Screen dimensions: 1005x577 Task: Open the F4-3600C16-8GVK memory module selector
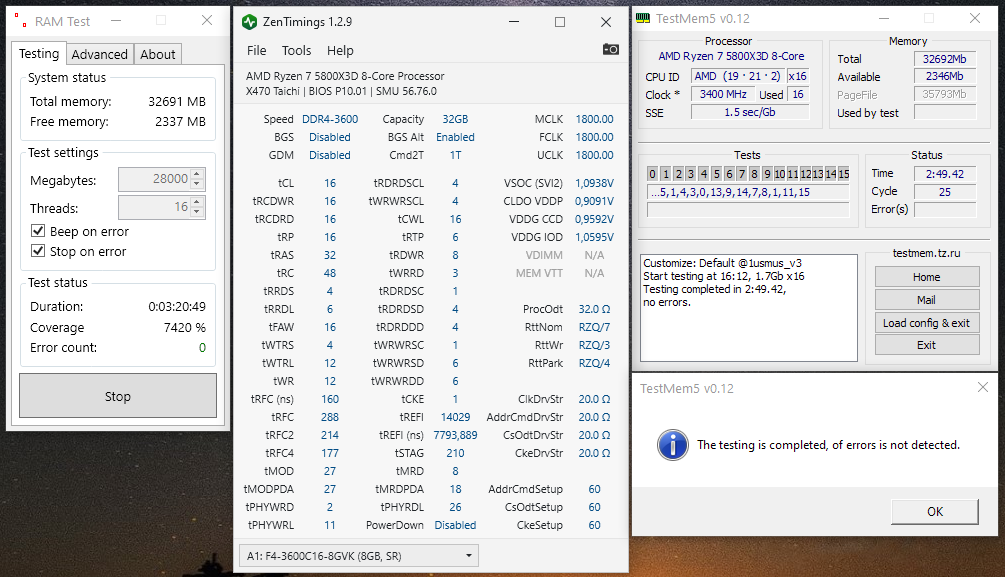358,554
